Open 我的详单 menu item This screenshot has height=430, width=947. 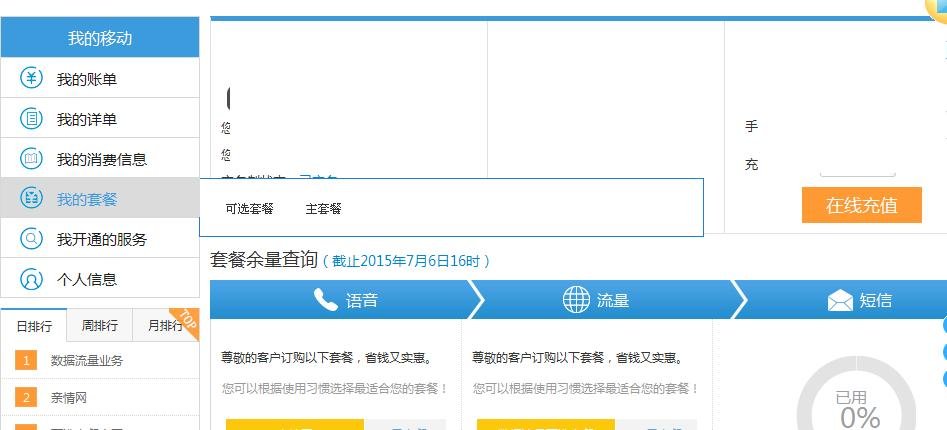[100, 118]
